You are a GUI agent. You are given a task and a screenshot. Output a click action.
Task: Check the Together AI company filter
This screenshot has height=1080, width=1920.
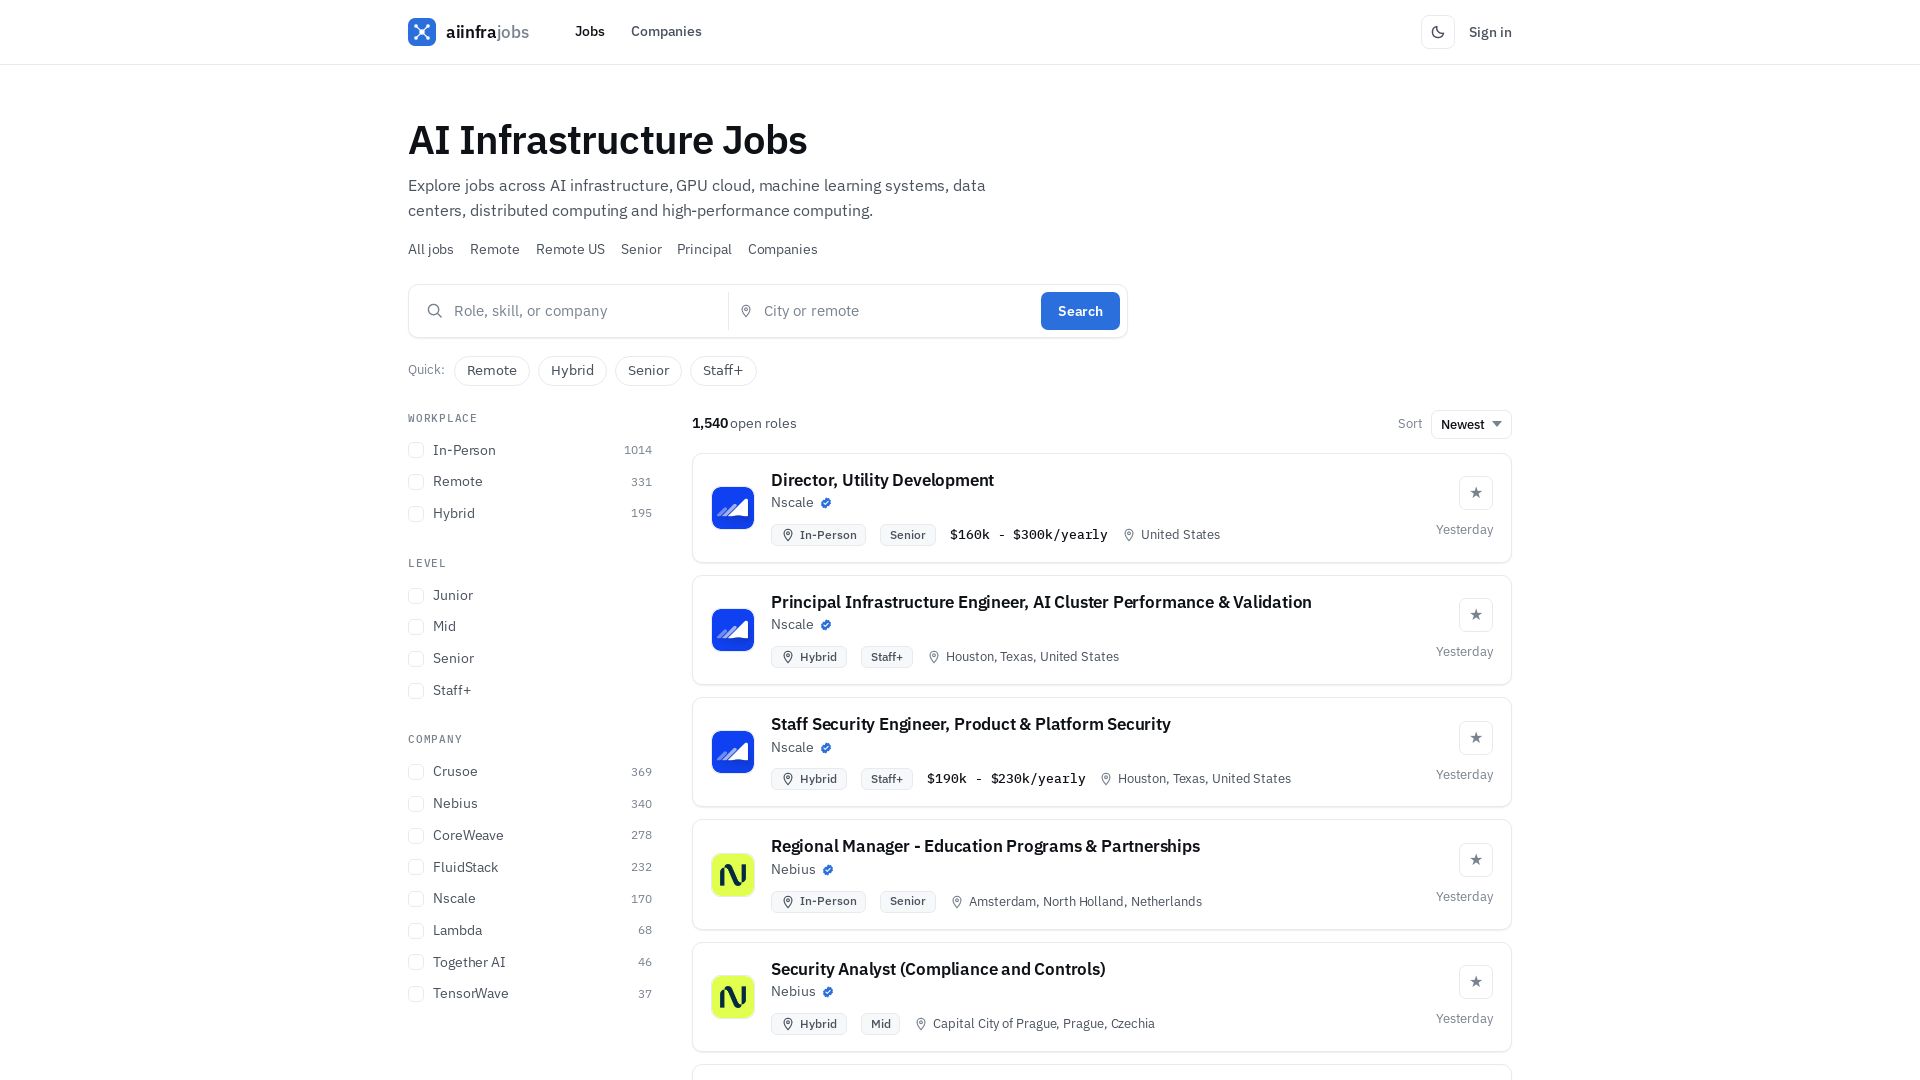pyautogui.click(x=416, y=963)
